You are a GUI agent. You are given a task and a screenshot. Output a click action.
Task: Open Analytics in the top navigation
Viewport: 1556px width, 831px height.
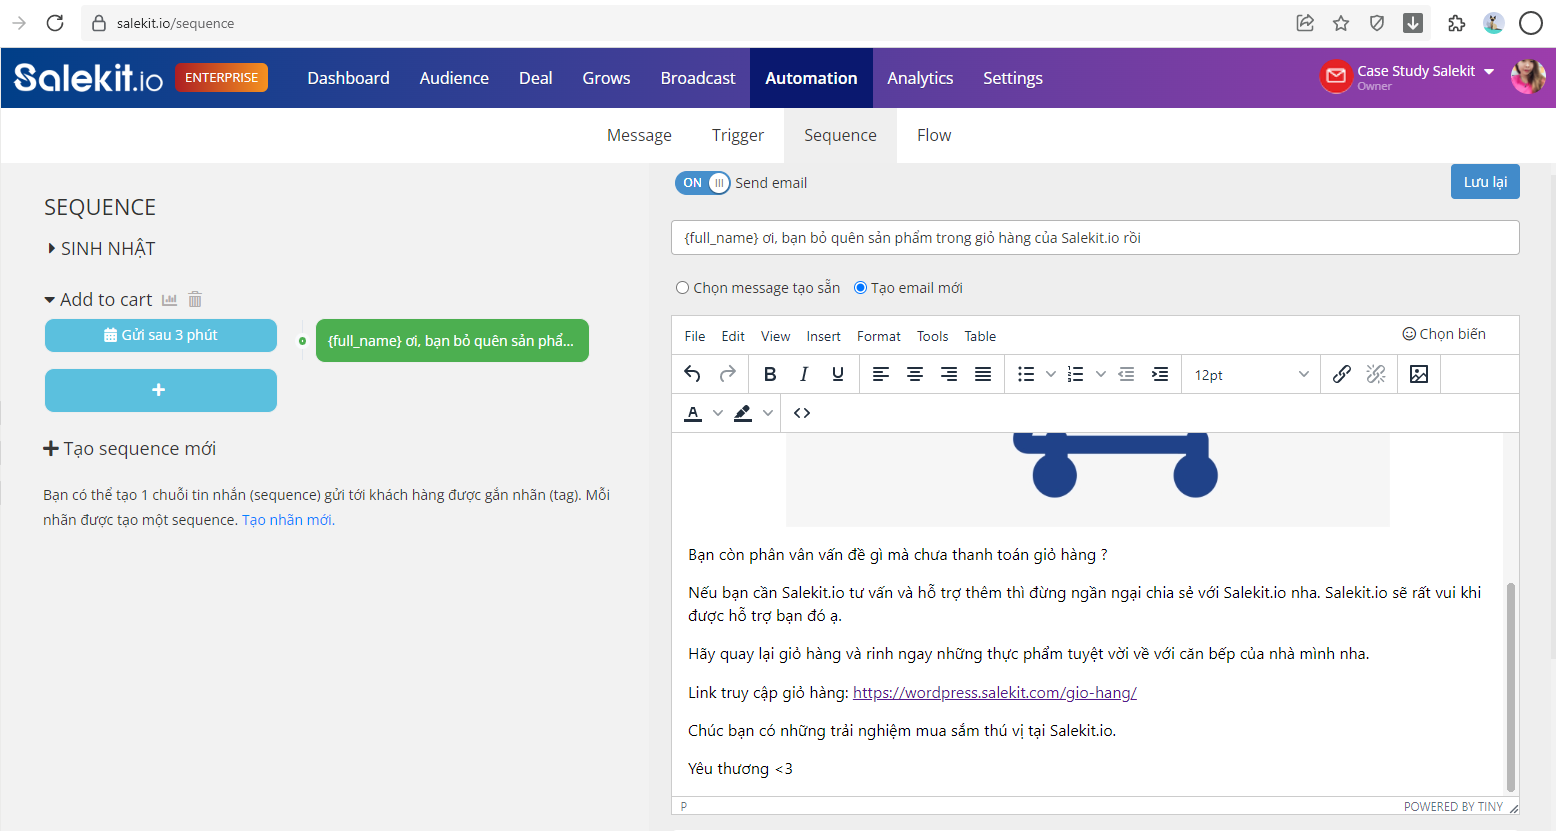(x=920, y=78)
